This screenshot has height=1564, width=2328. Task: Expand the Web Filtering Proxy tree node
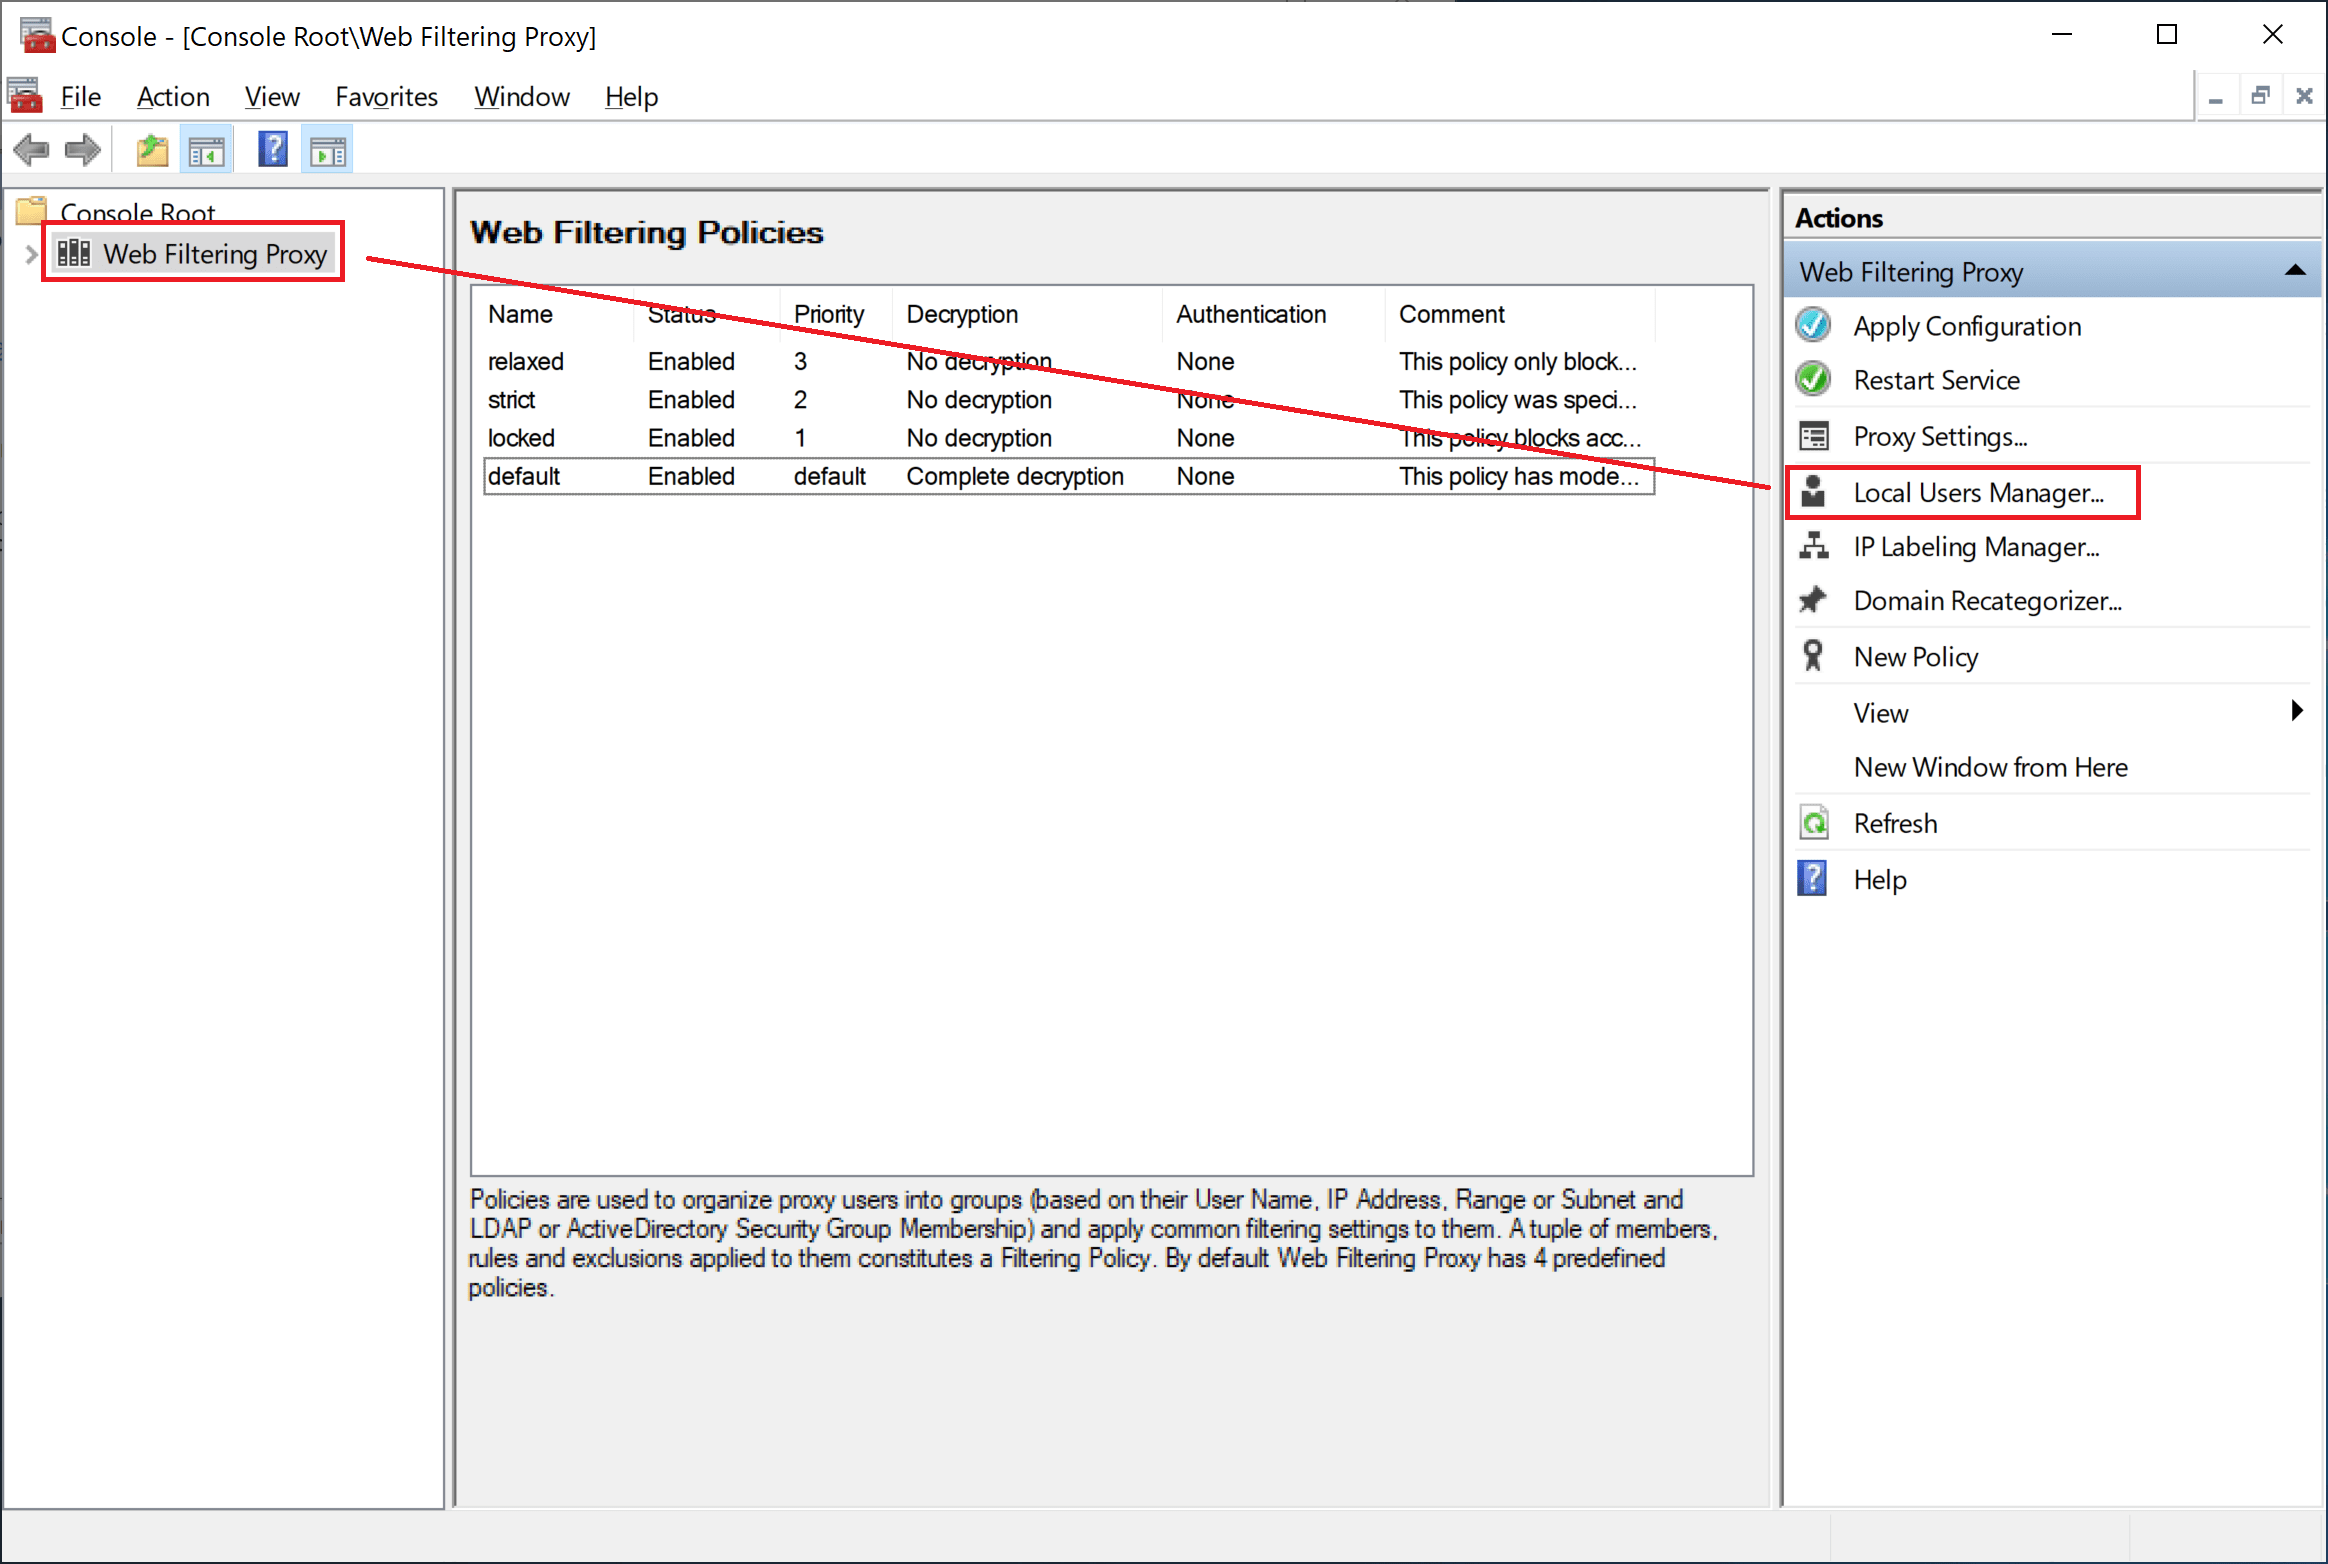coord(31,254)
